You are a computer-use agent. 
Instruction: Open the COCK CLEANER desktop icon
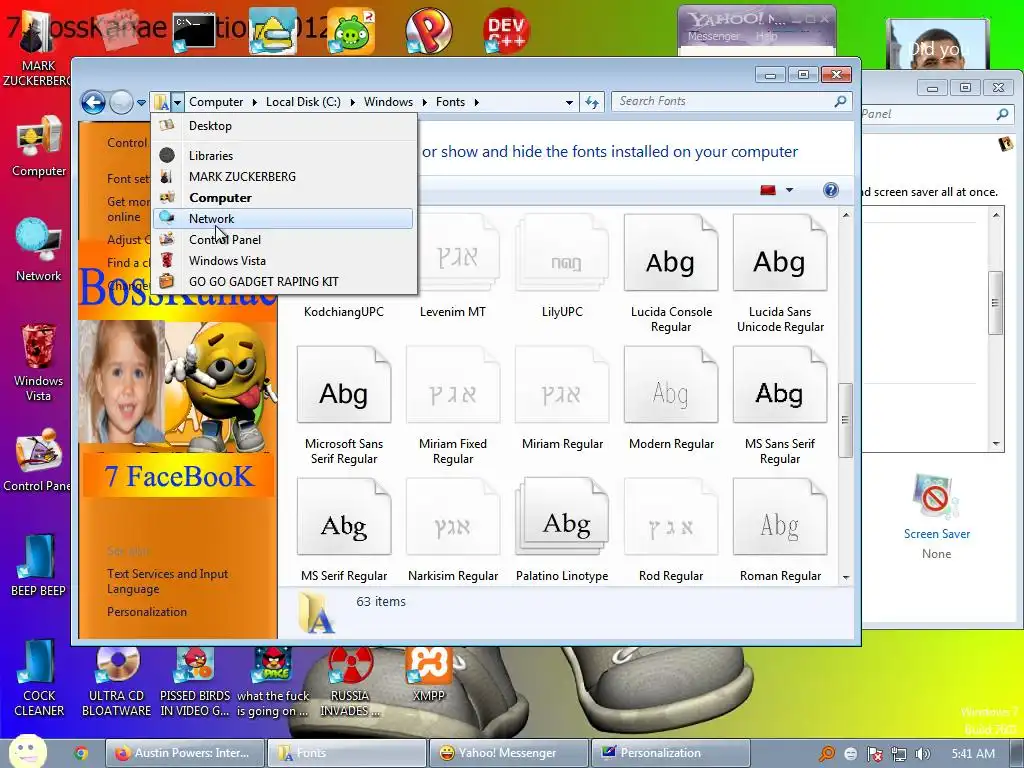39,678
